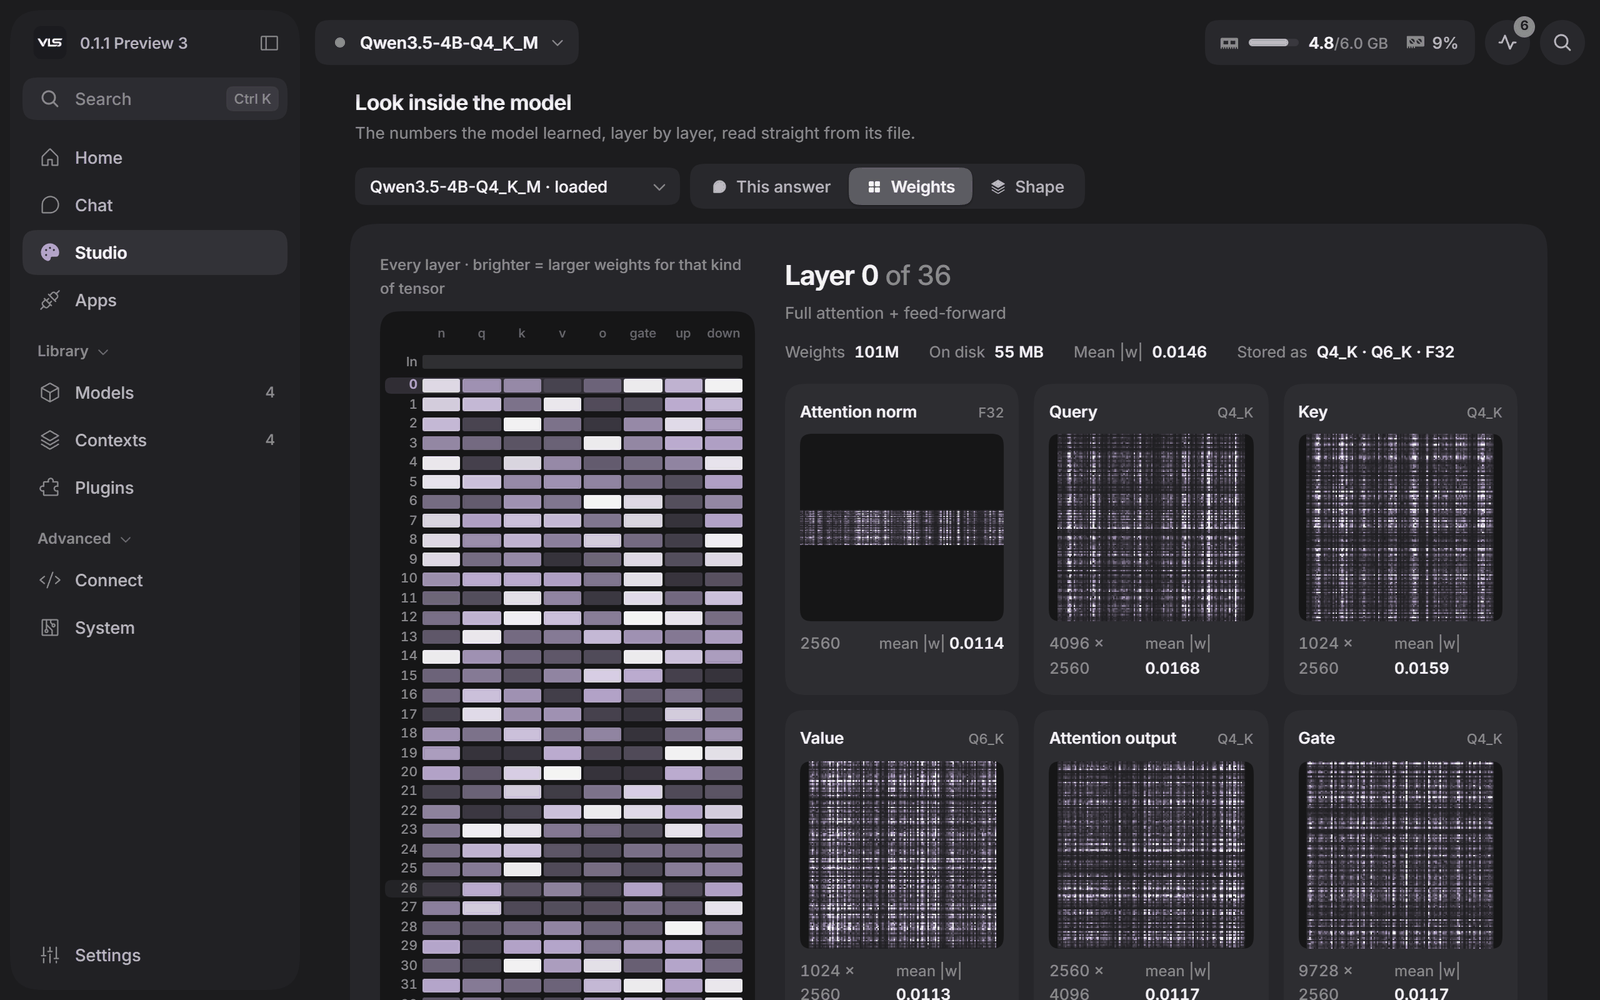The height and width of the screenshot is (1000, 1600).
Task: Click the Attention output tensor thumbnail
Action: pos(1151,854)
